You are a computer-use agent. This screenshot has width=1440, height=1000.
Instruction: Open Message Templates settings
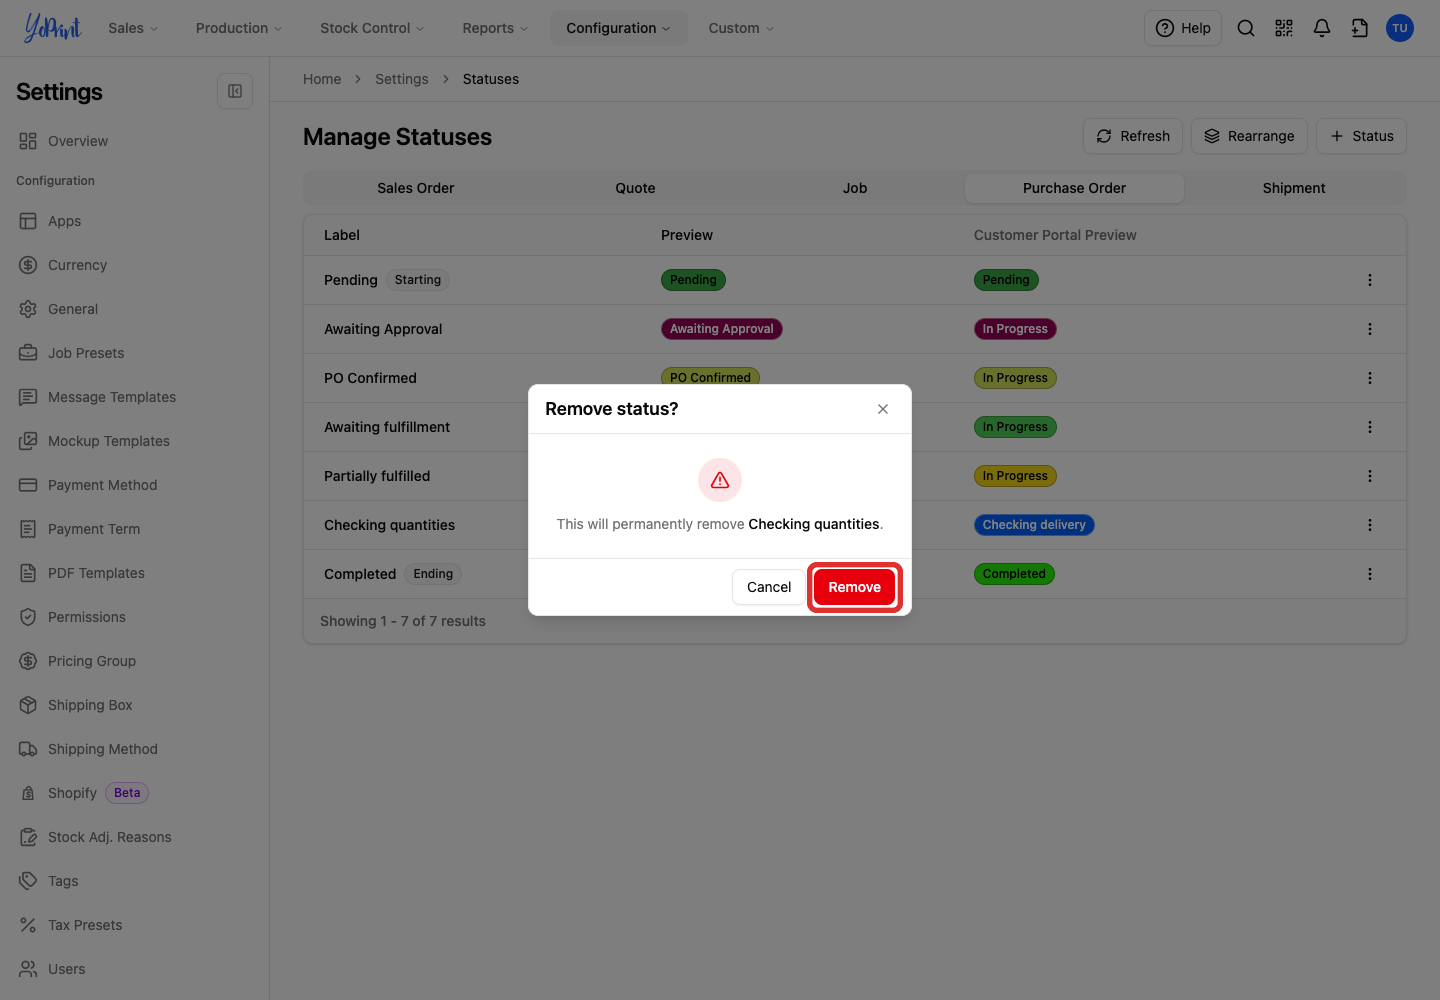[134, 397]
